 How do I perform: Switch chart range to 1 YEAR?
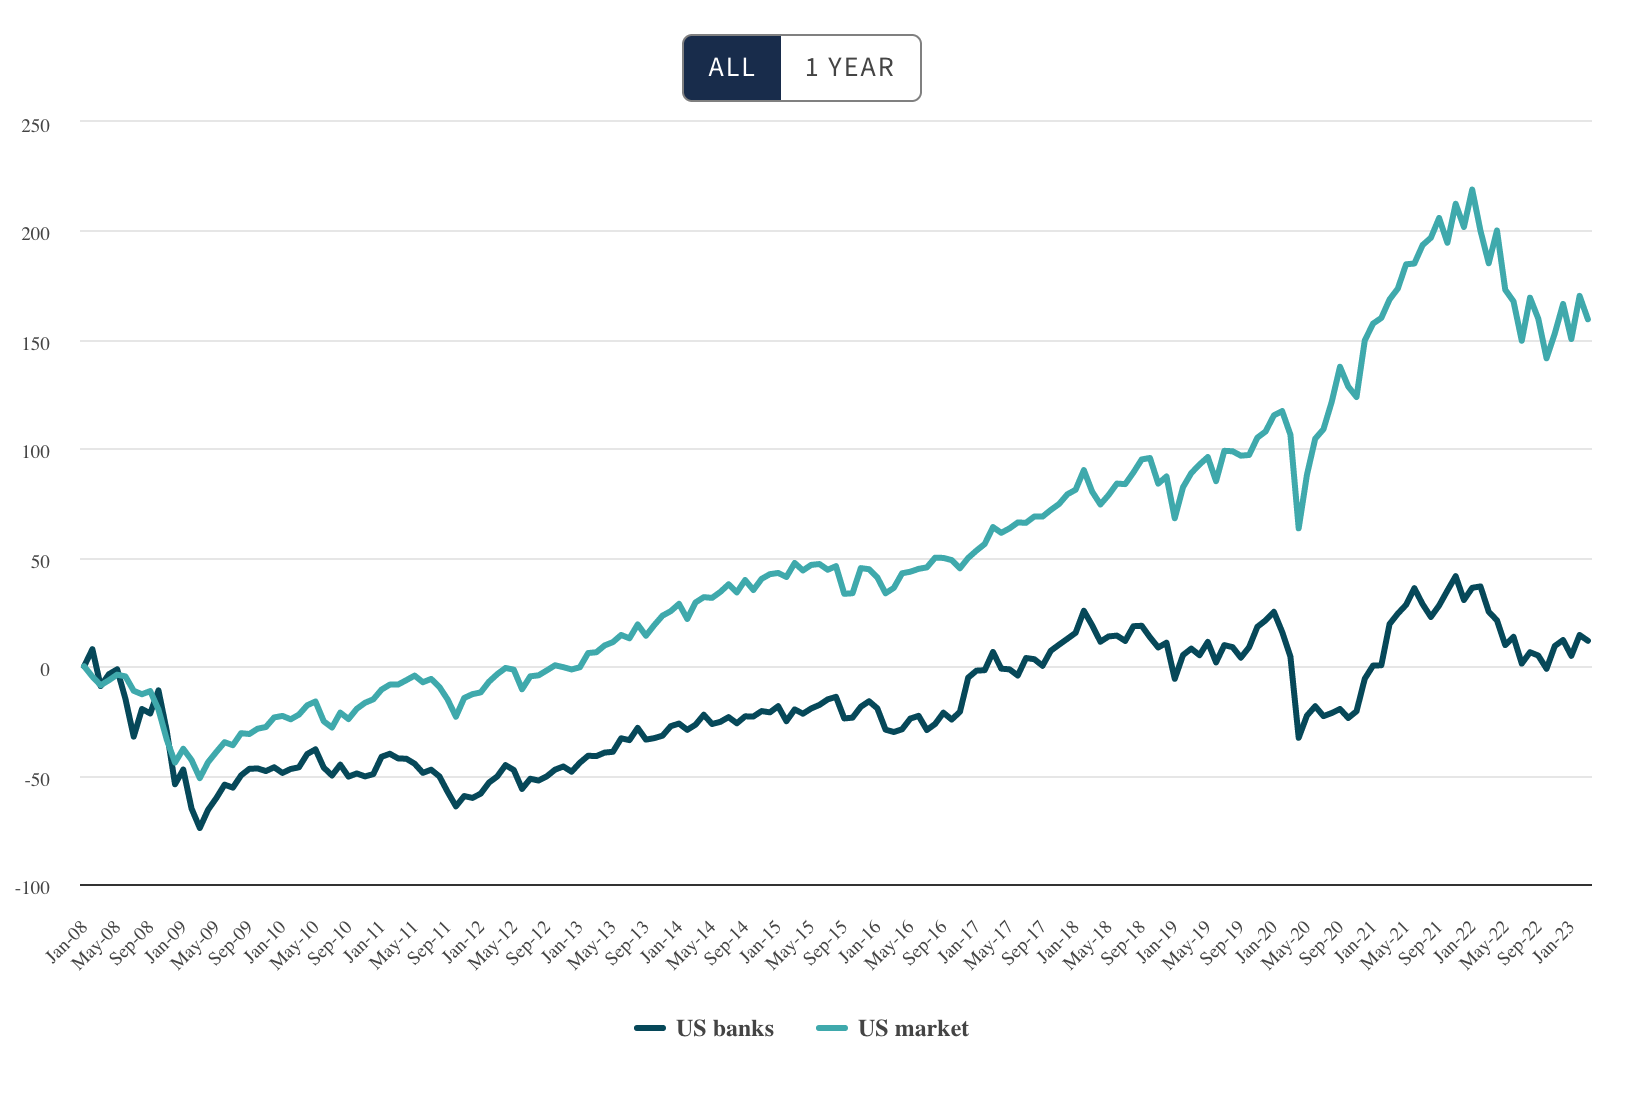[x=850, y=68]
